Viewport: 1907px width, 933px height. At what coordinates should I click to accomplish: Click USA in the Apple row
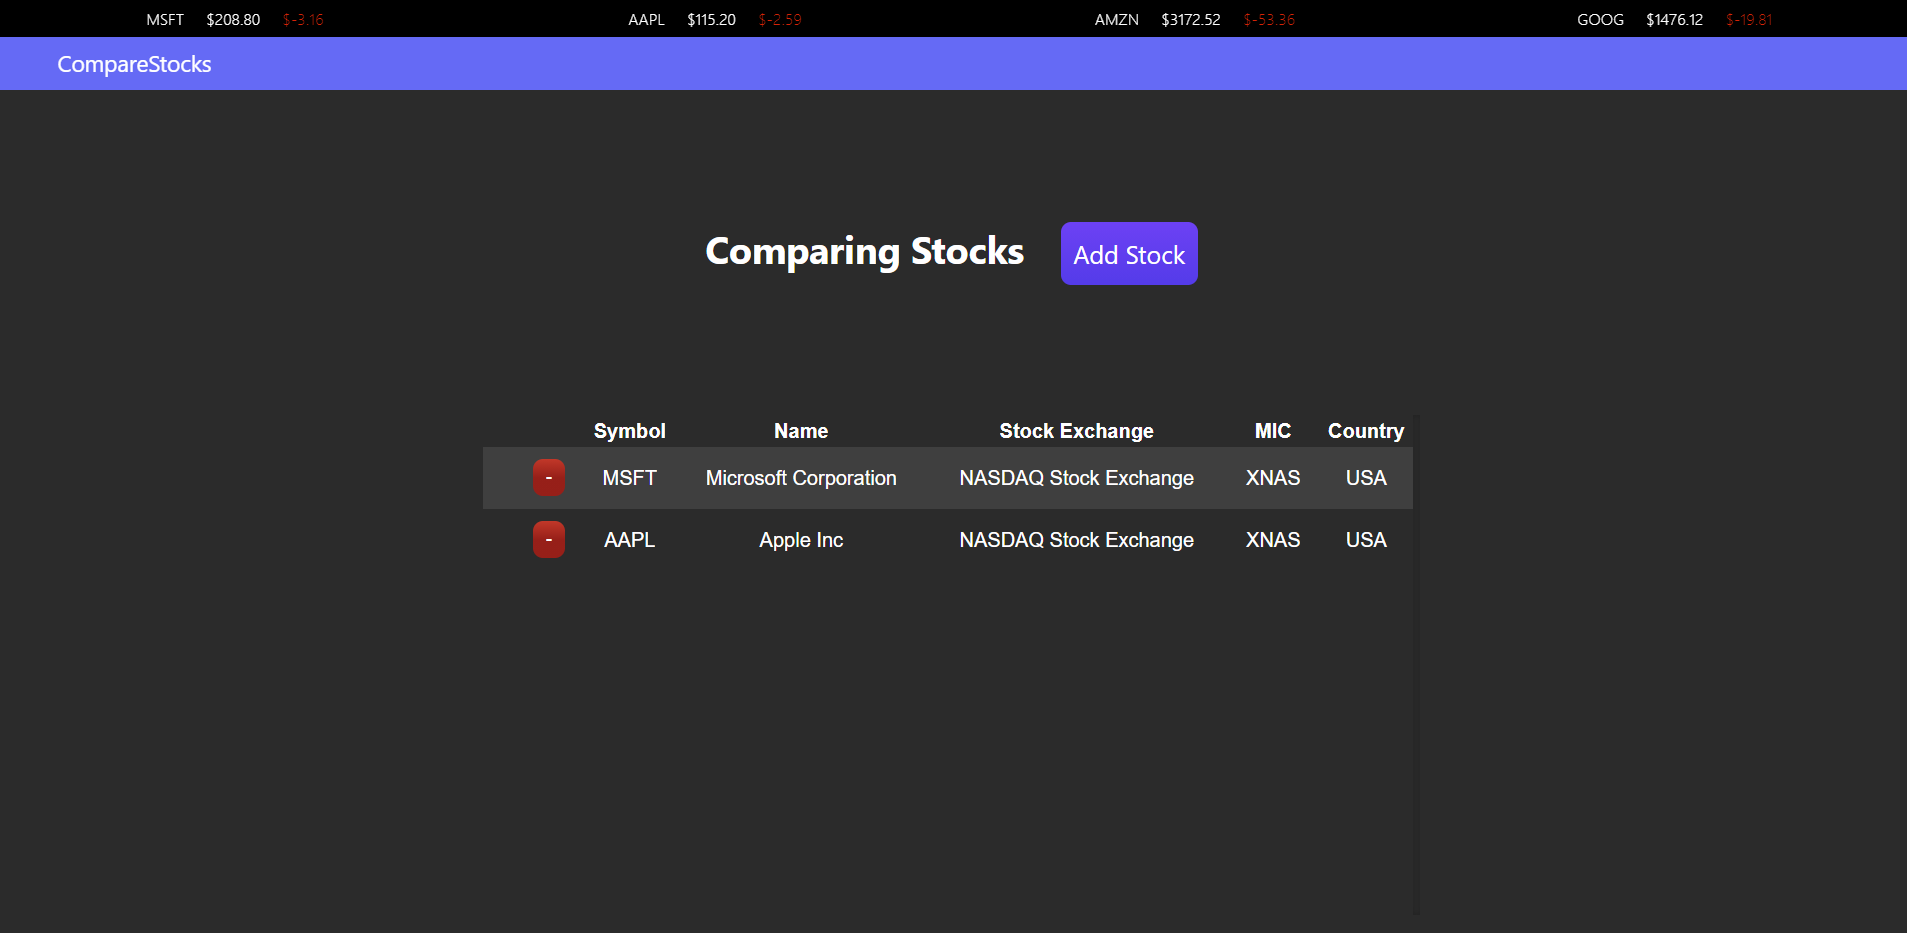click(1366, 540)
